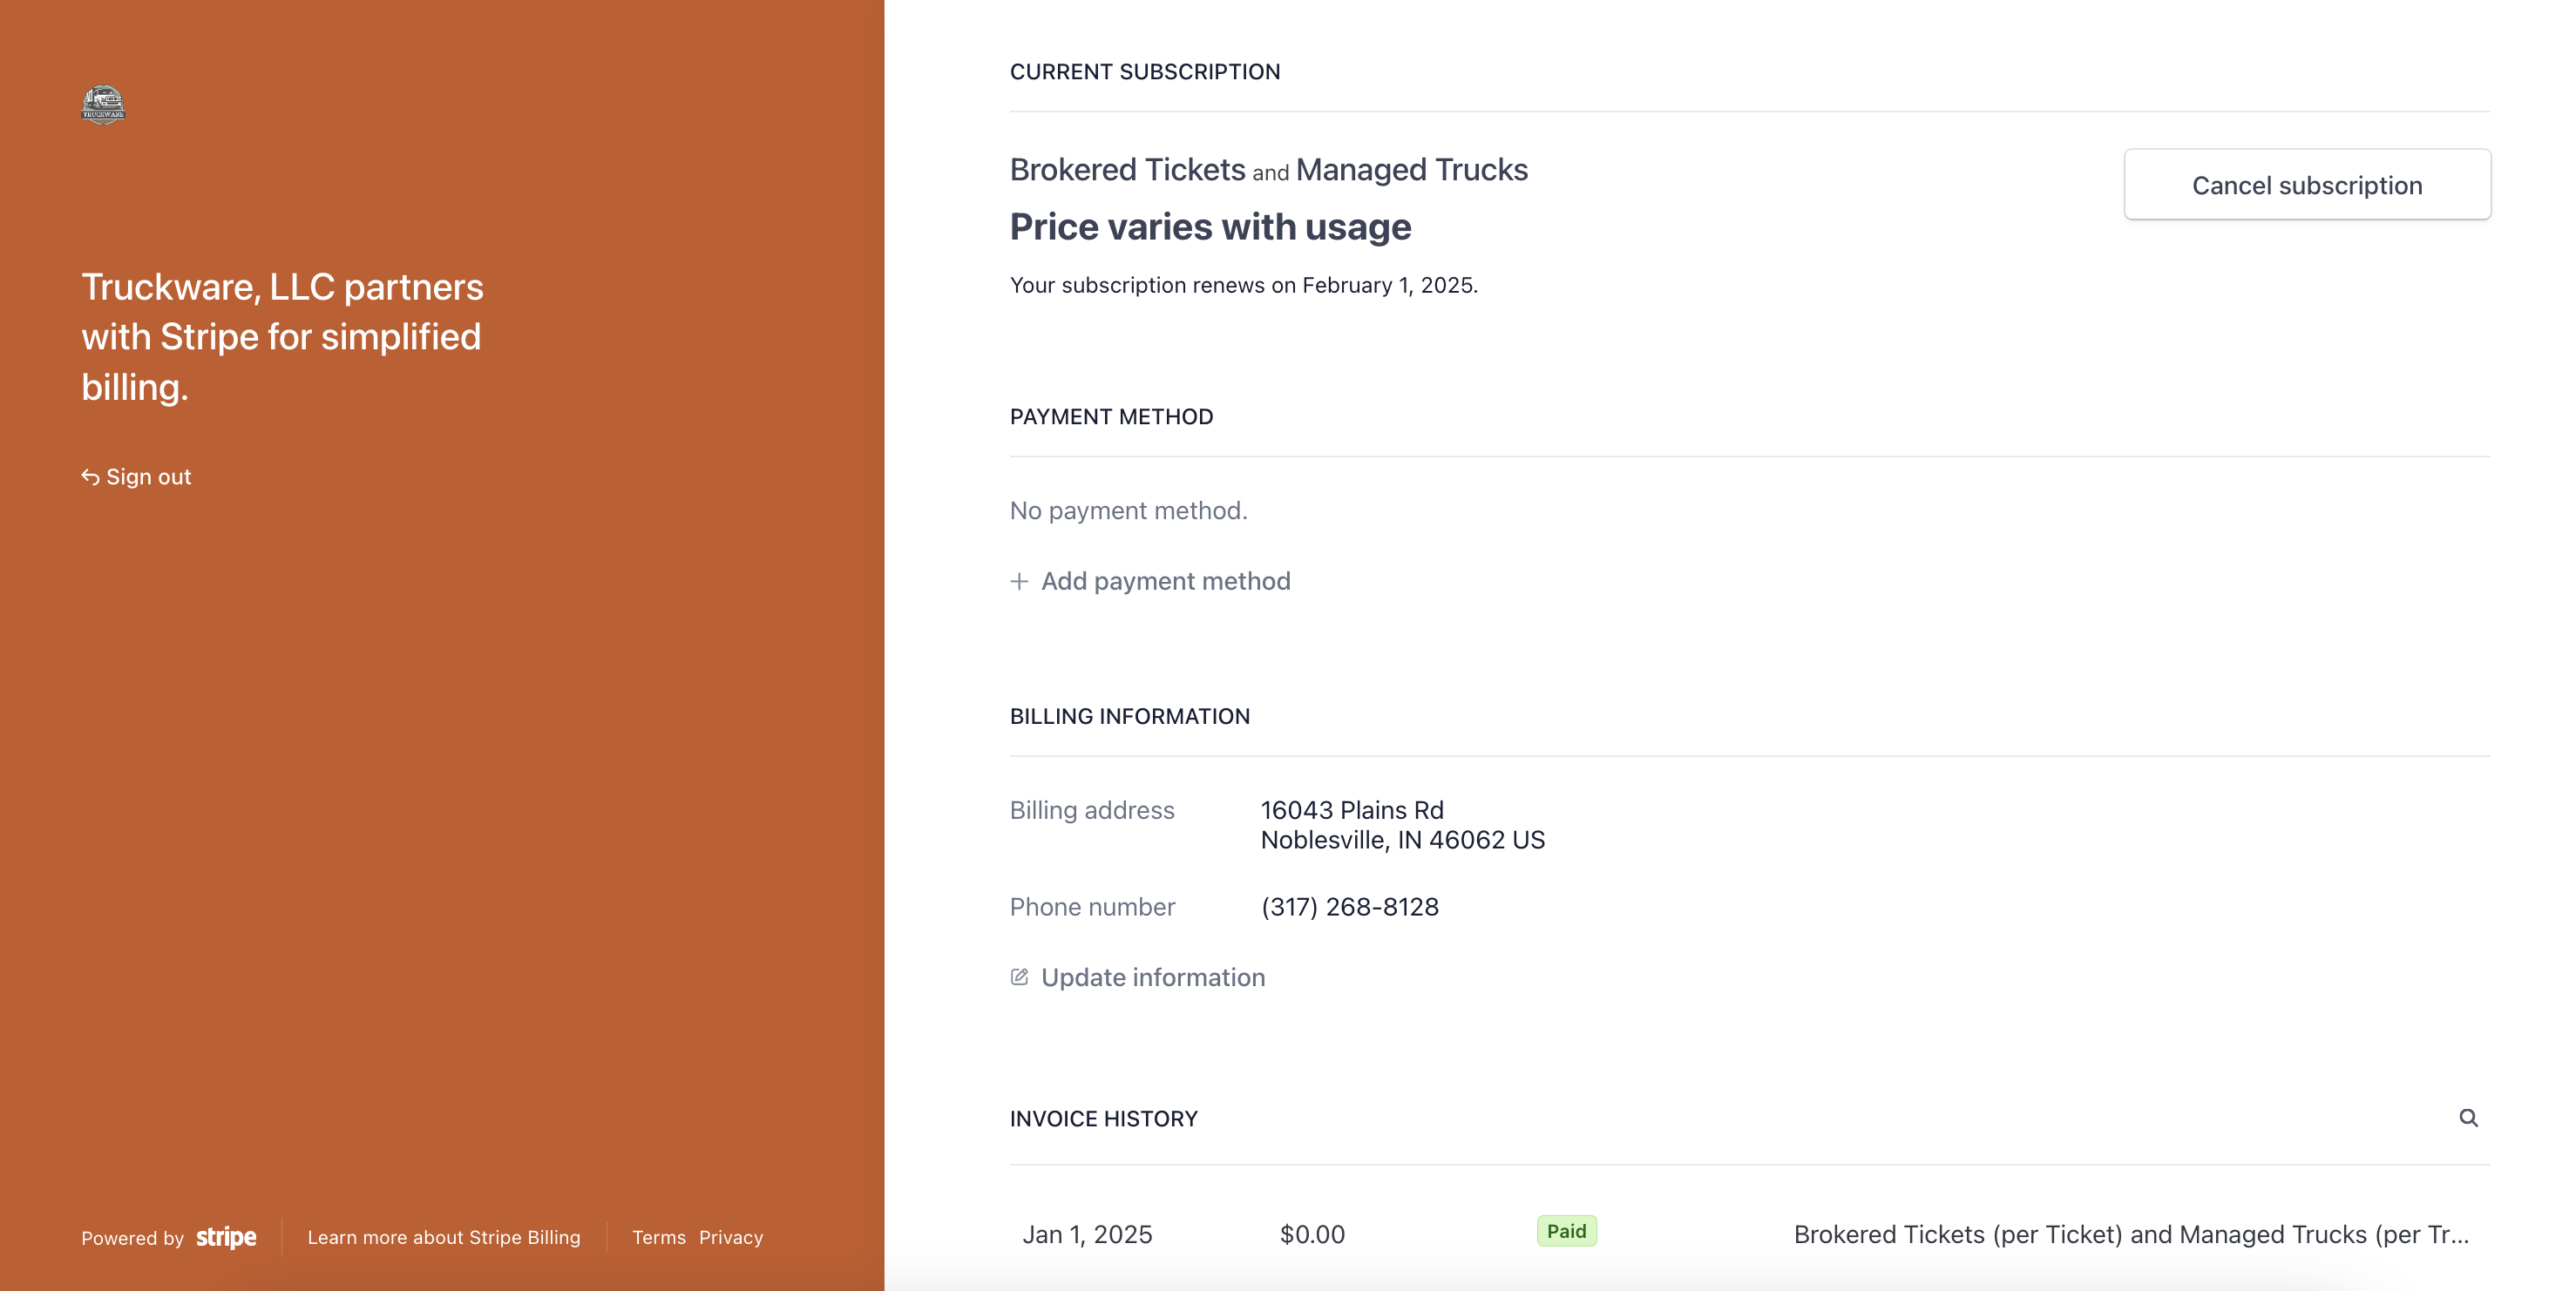The image size is (2576, 1291).
Task: Click the phone number (317) 268-8128
Action: pos(1349,907)
